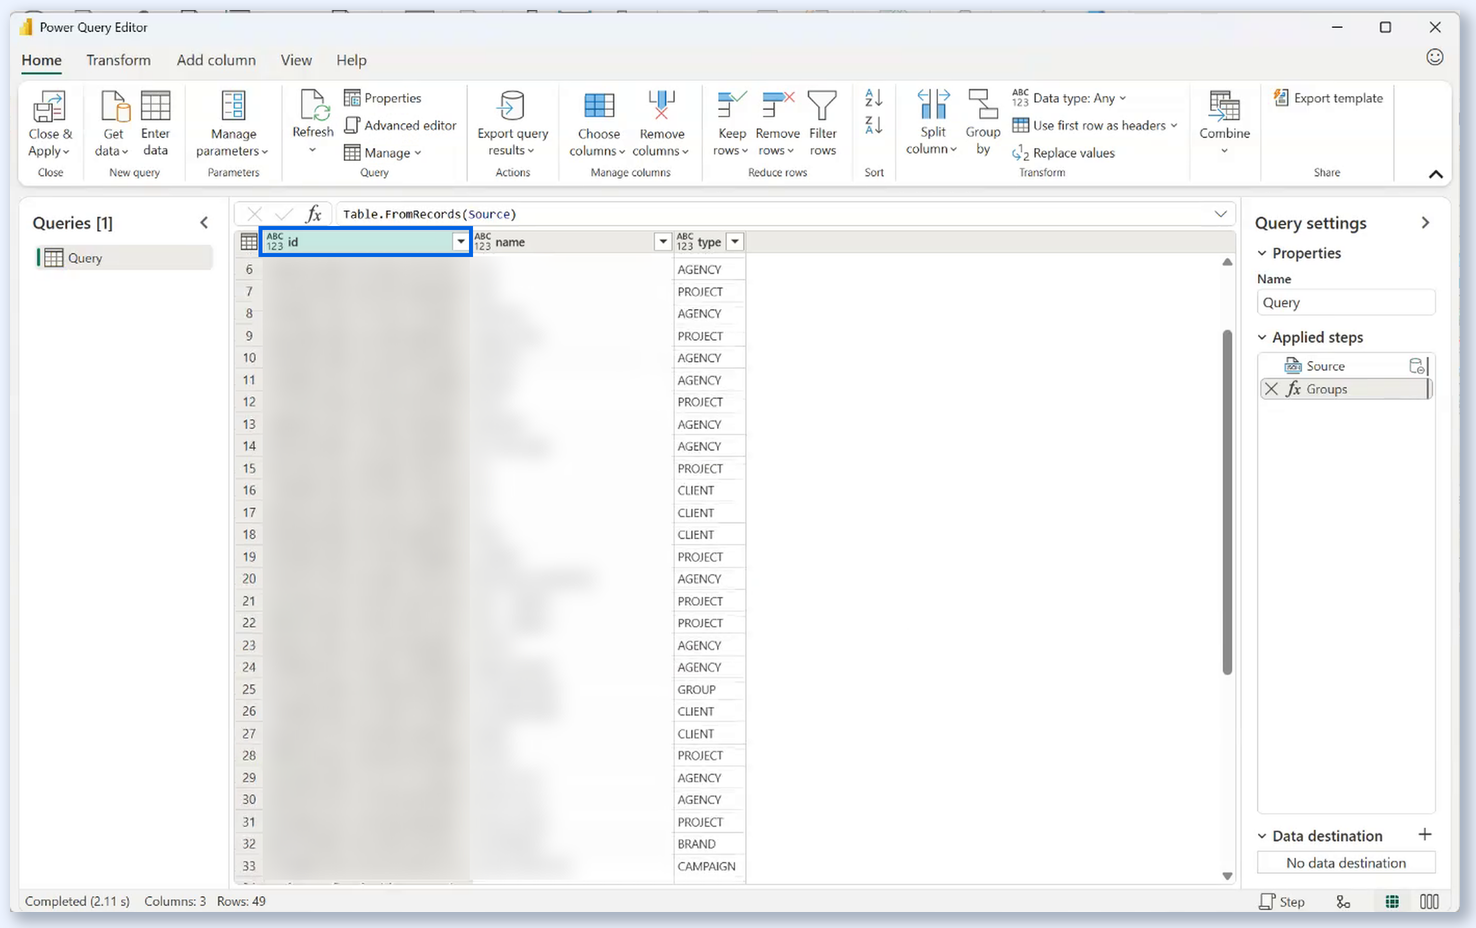Open the id column filter dropdown
This screenshot has width=1476, height=928.
pos(460,242)
